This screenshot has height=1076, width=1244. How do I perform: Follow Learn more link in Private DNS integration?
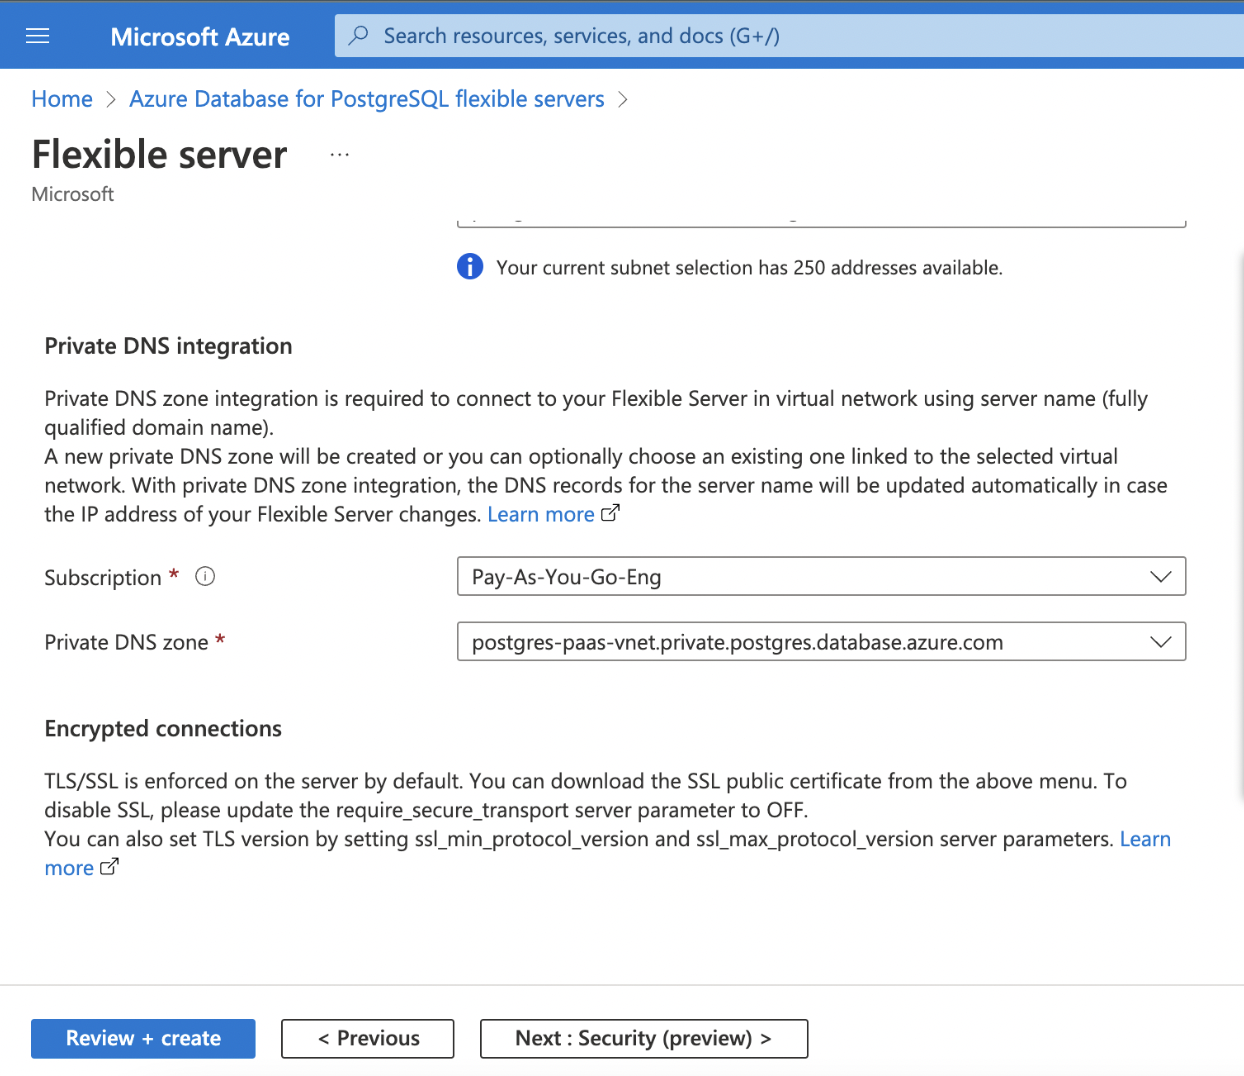pyautogui.click(x=541, y=514)
